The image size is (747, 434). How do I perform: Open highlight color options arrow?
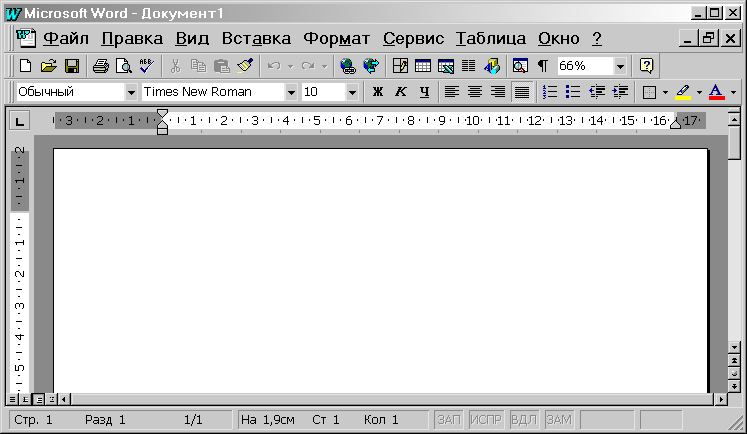click(x=699, y=92)
